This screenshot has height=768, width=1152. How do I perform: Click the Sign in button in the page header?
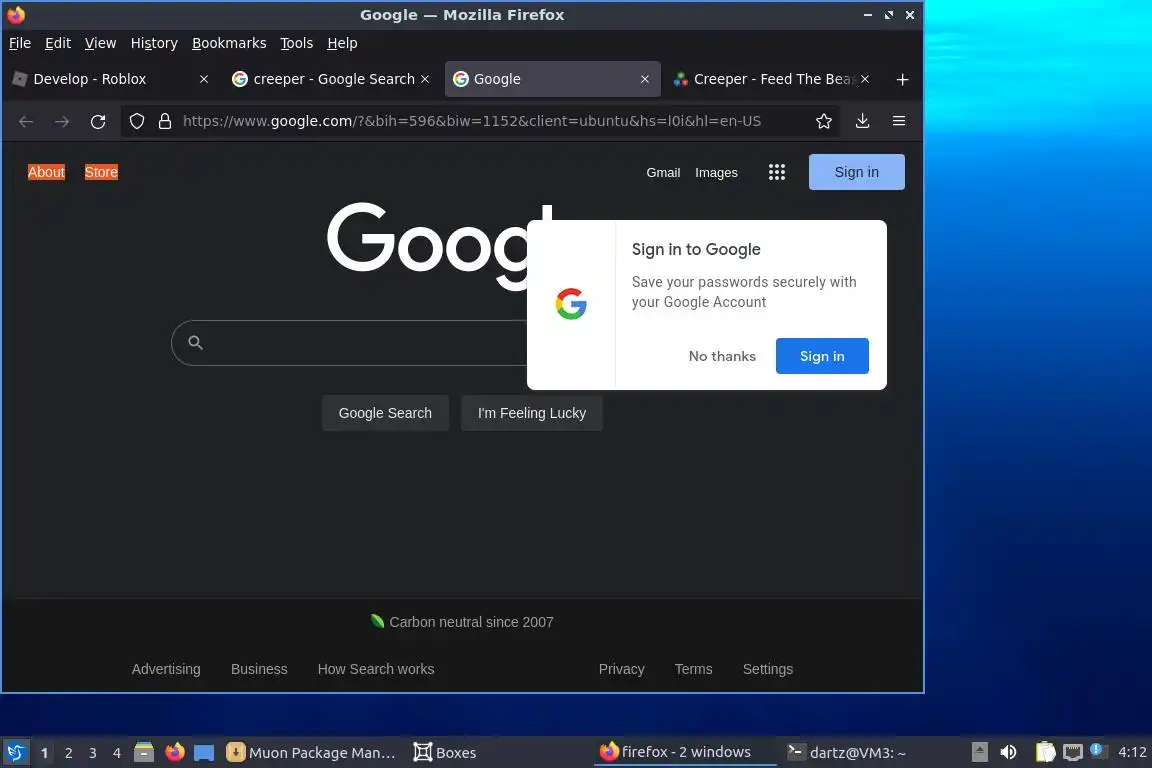[857, 172]
